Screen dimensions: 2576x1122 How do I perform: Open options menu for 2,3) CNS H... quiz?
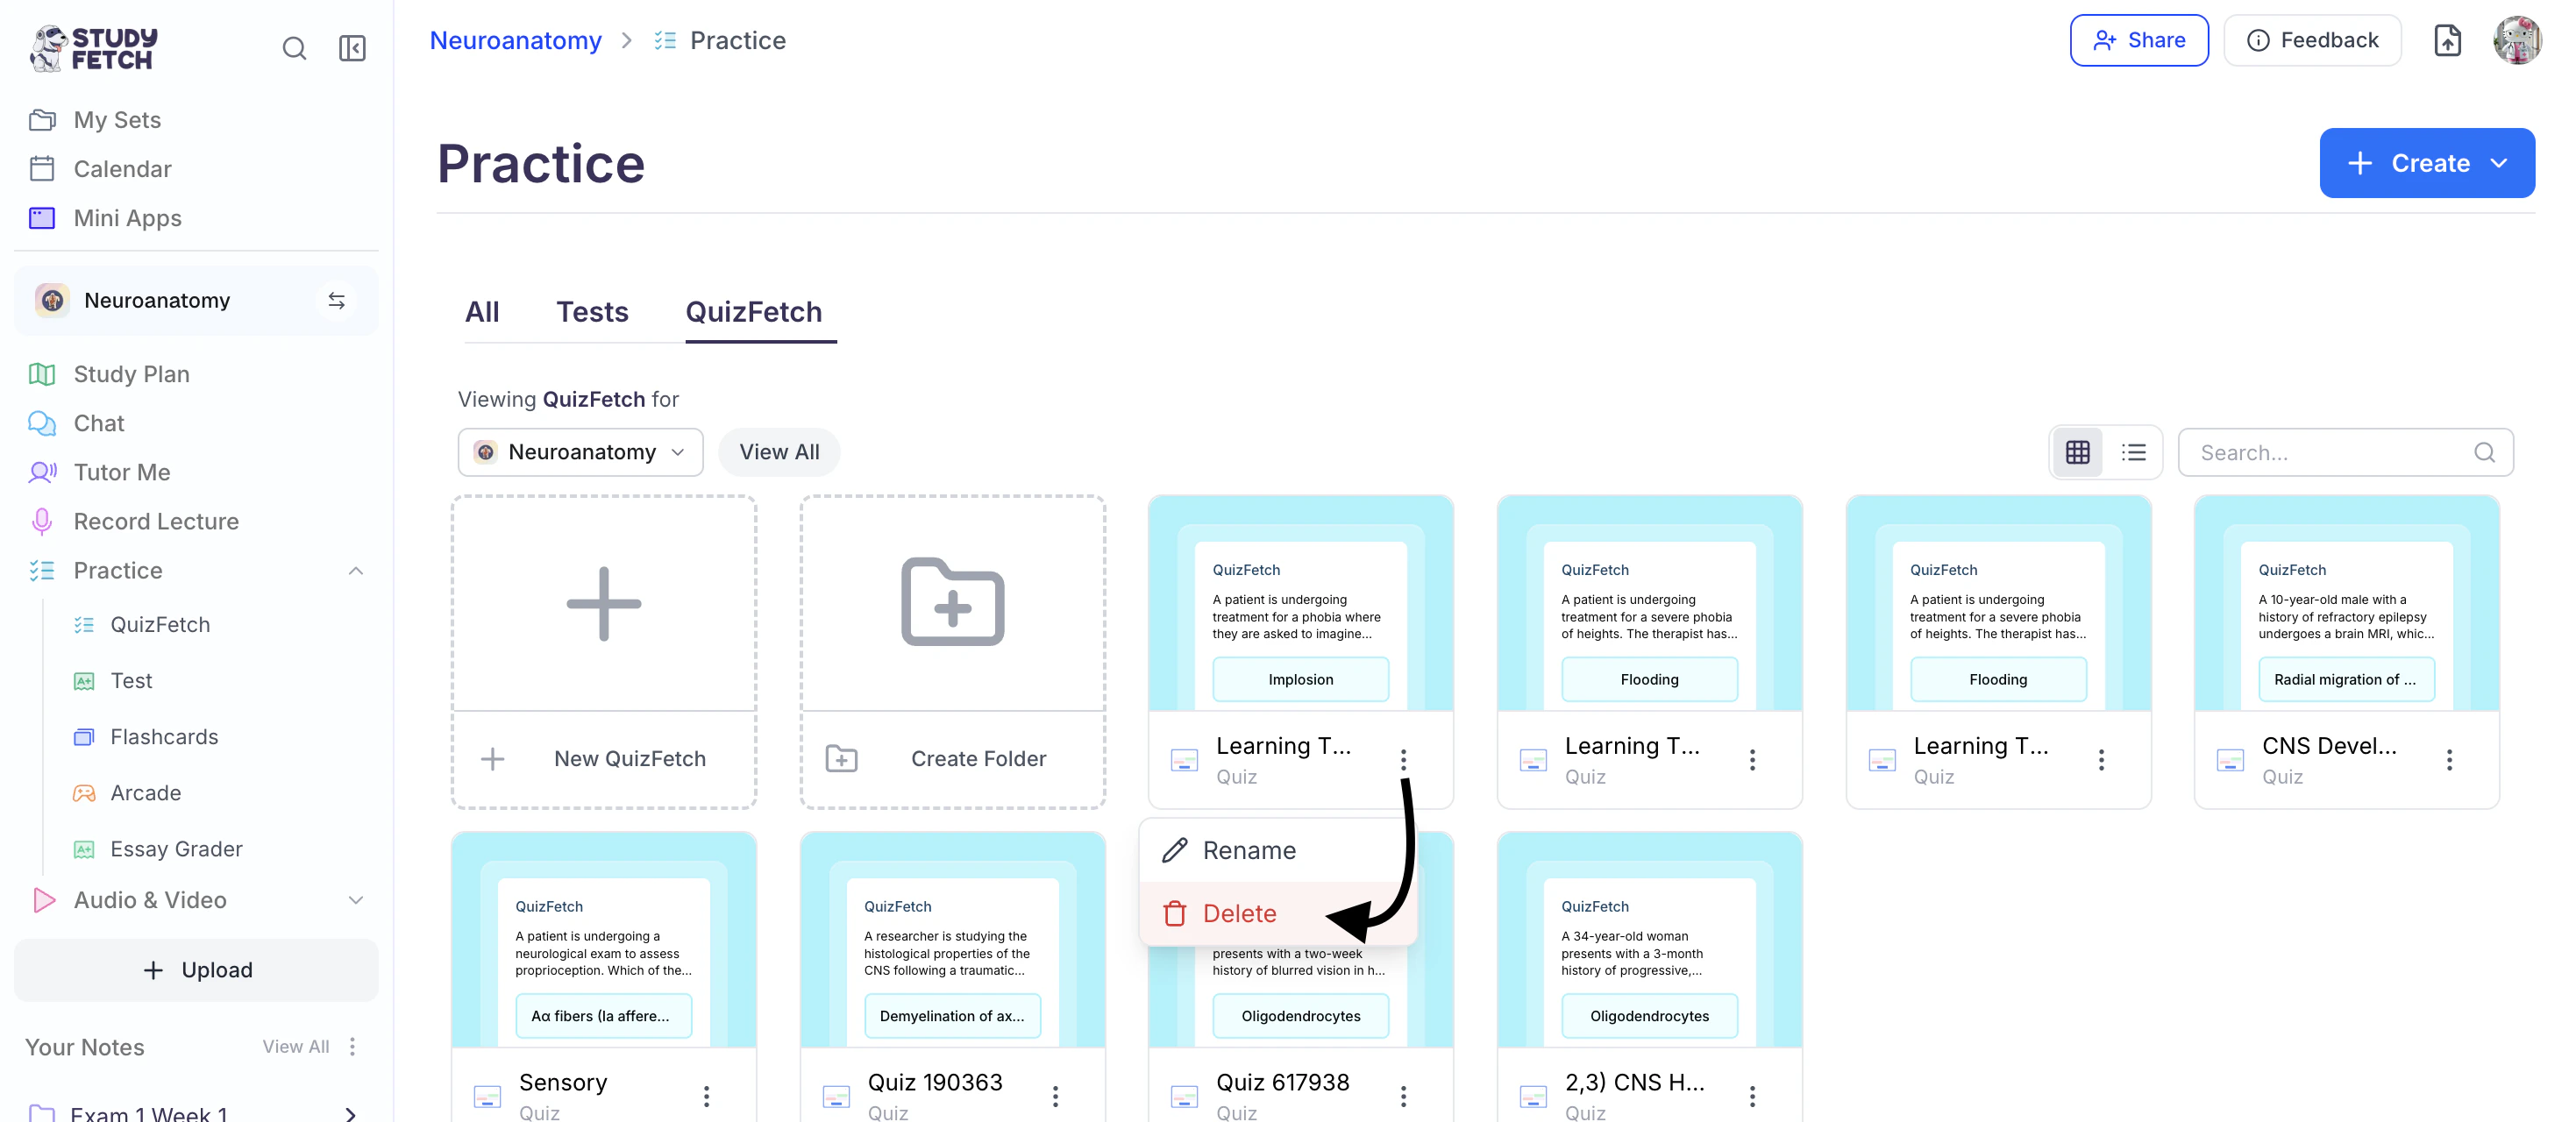click(x=1752, y=1096)
